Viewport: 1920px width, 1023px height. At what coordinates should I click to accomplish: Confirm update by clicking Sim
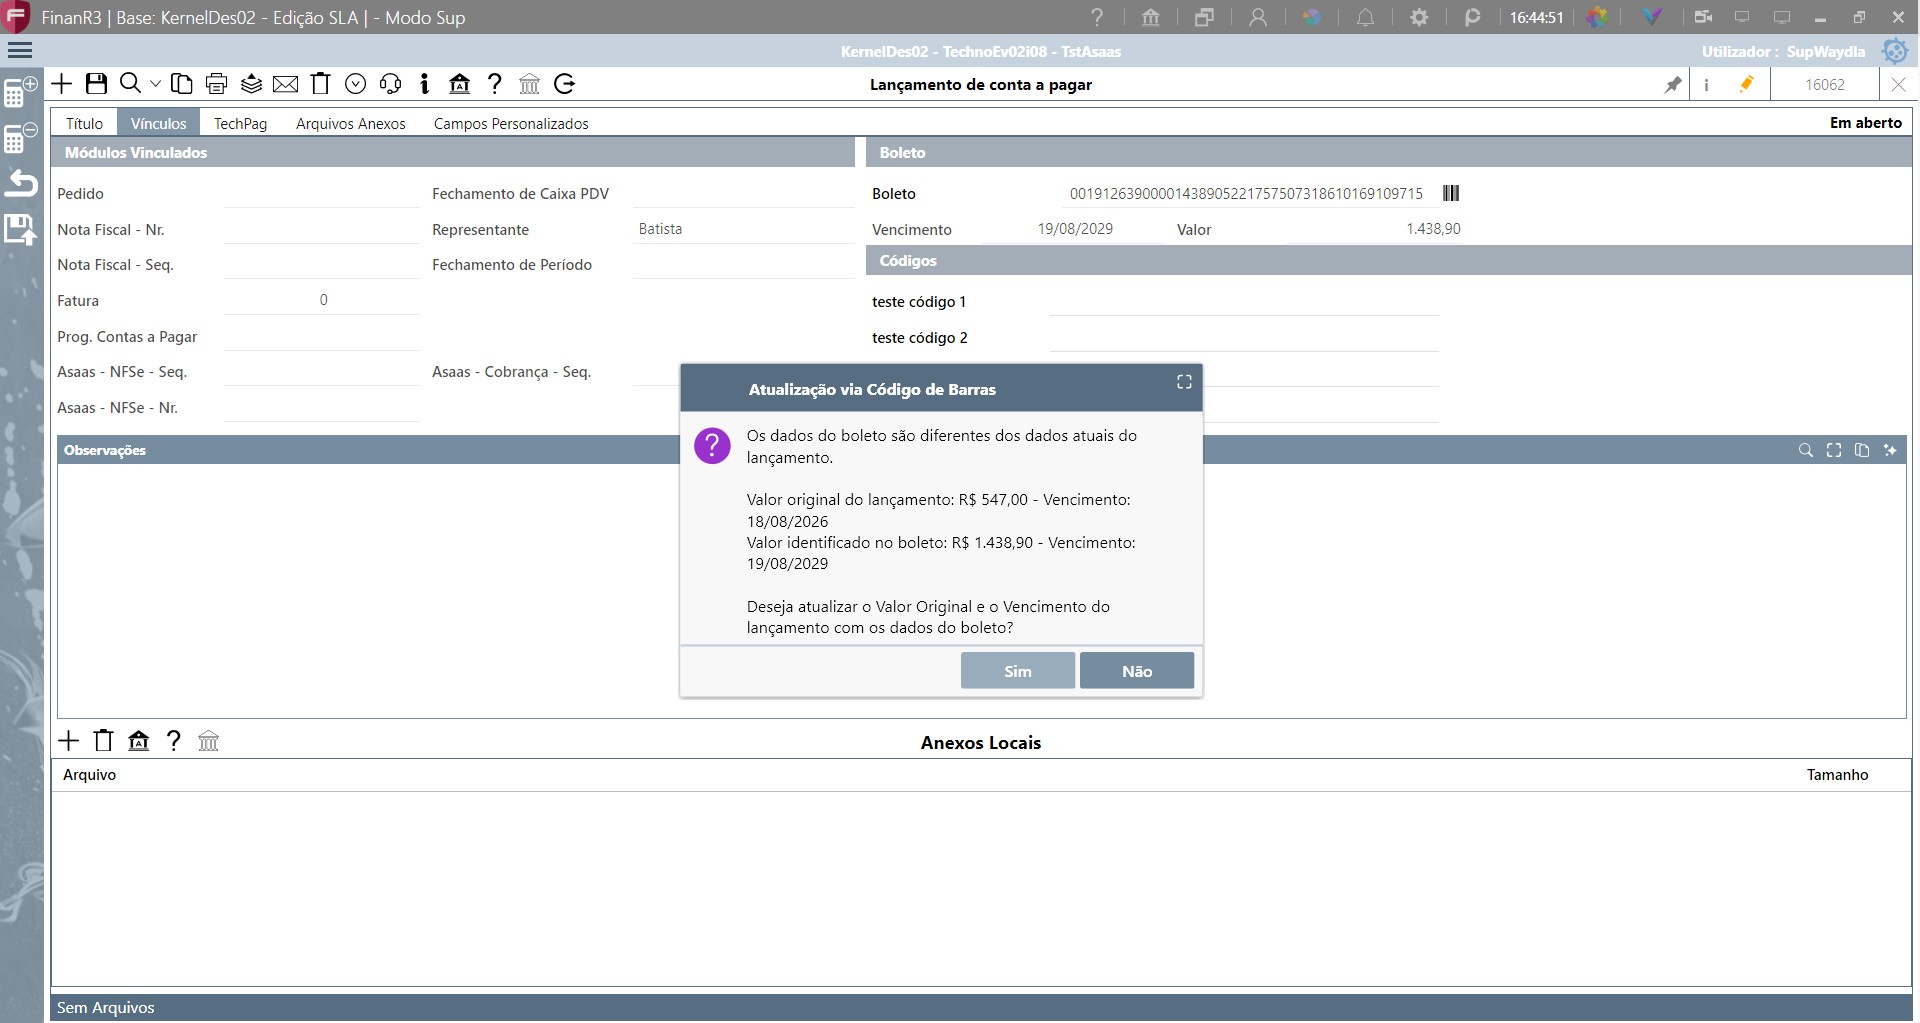tap(1018, 671)
